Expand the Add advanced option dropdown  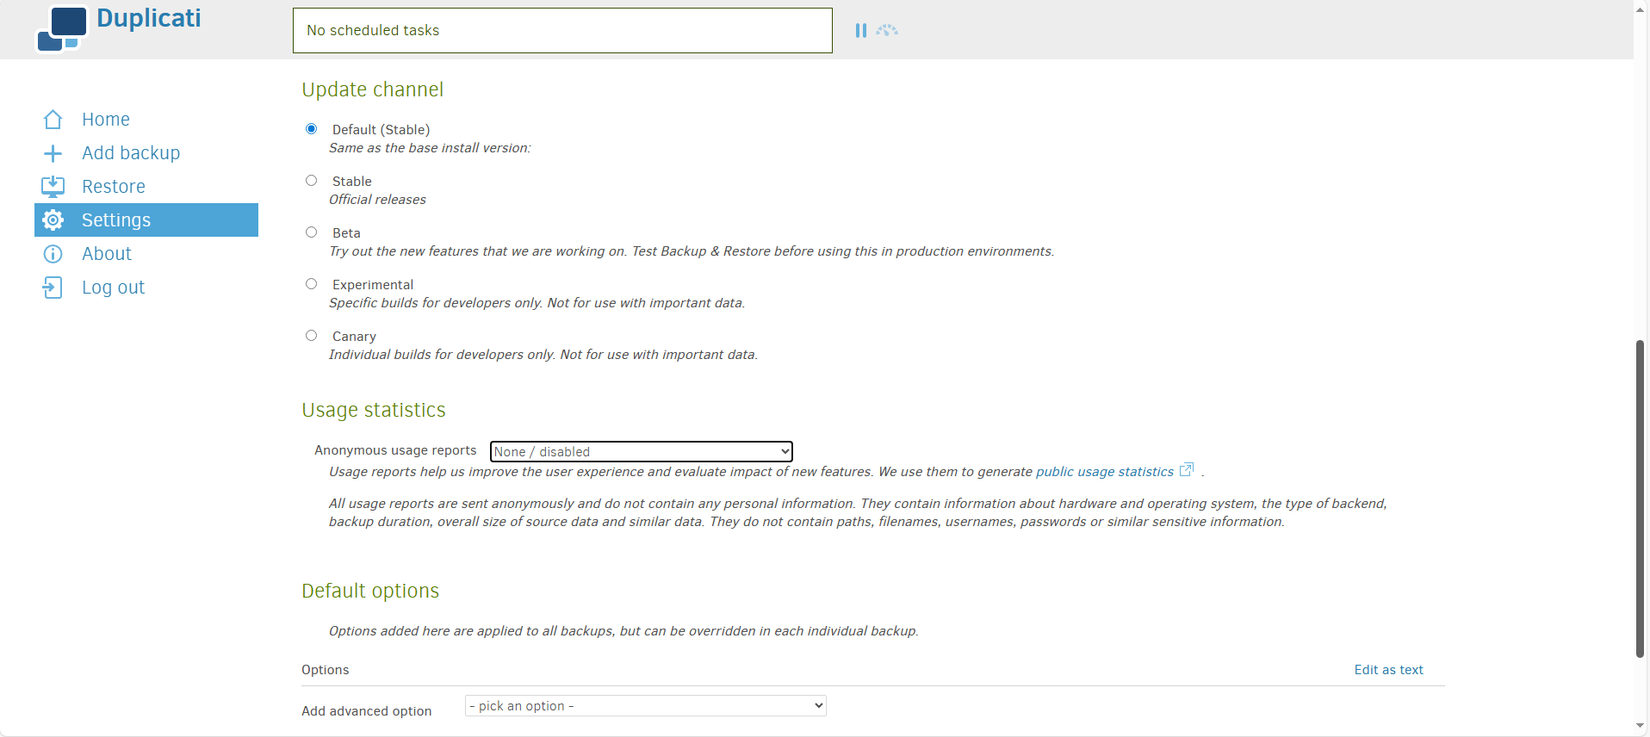pyautogui.click(x=646, y=706)
